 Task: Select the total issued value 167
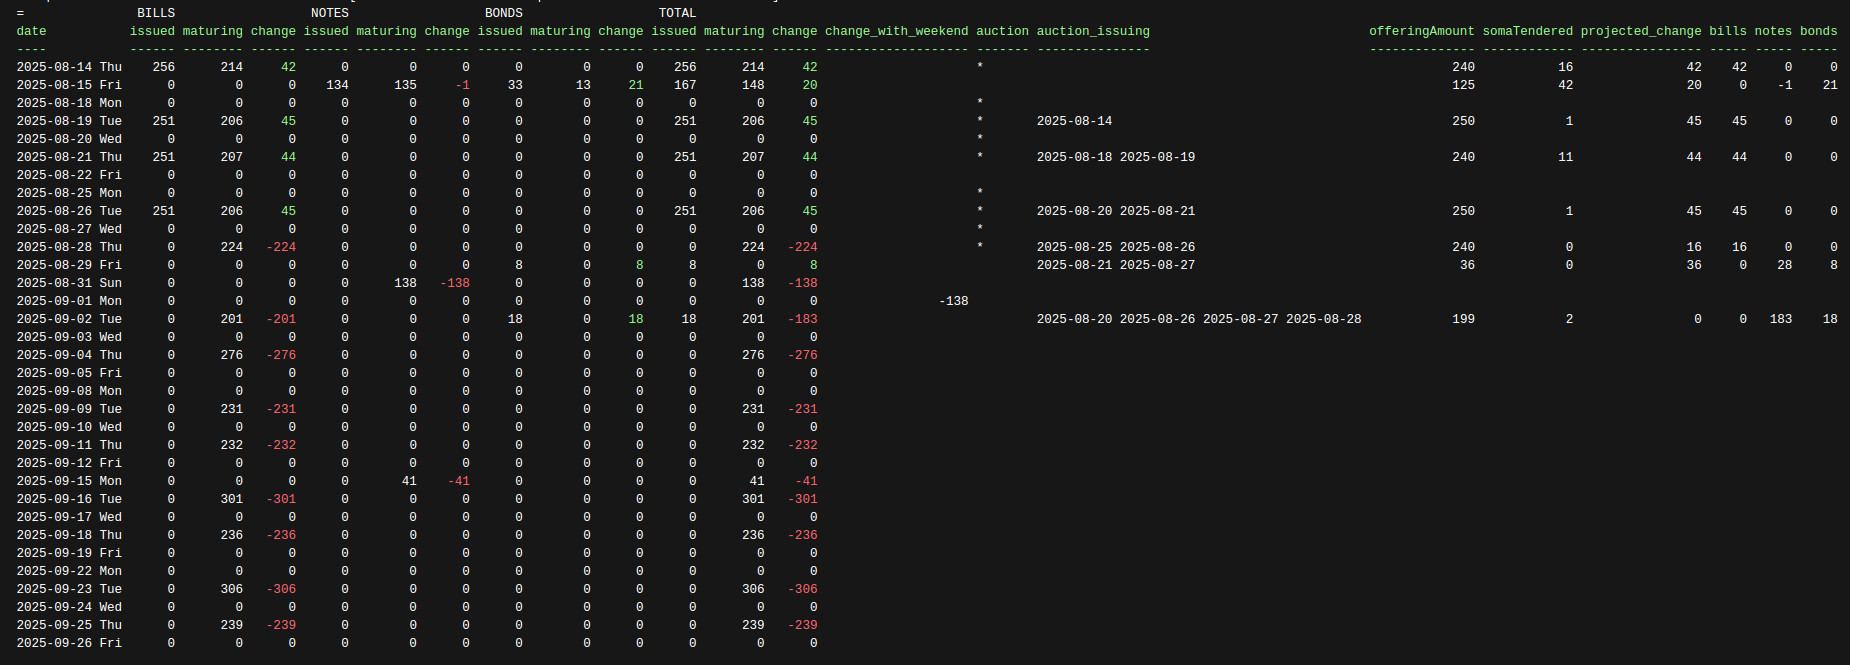pyautogui.click(x=685, y=85)
